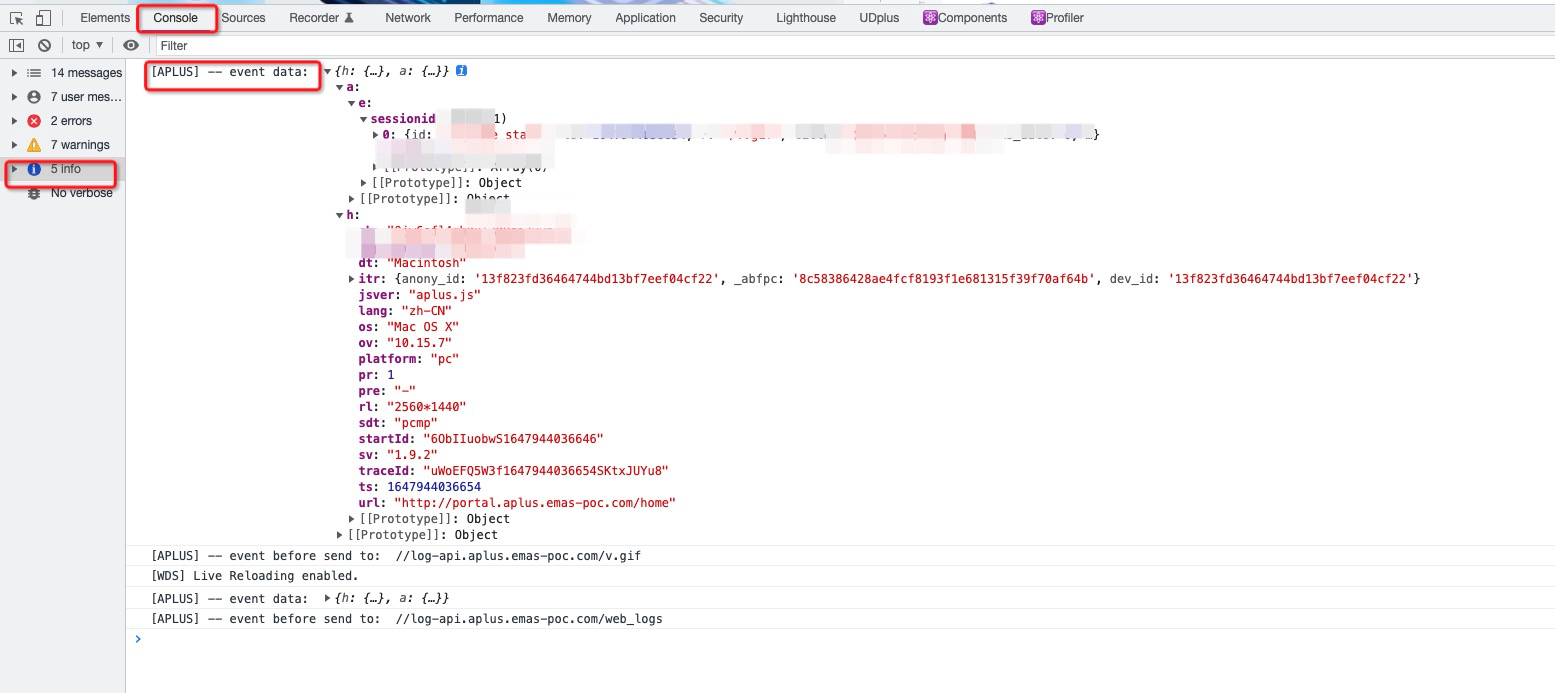Viewport: 1555px width, 693px height.
Task: Select the 5 info sidebar row
Action: [x=62, y=169]
